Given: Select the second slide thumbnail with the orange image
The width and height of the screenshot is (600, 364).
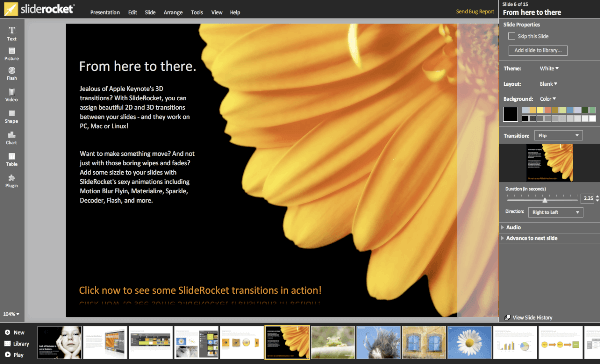Looking at the screenshot, I should (105, 342).
